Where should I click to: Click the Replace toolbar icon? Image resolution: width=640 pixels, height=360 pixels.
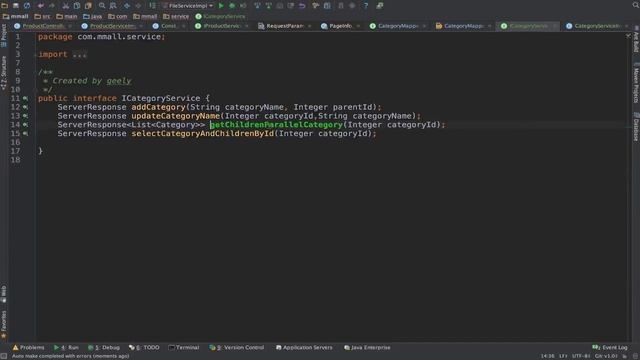[x=113, y=6]
